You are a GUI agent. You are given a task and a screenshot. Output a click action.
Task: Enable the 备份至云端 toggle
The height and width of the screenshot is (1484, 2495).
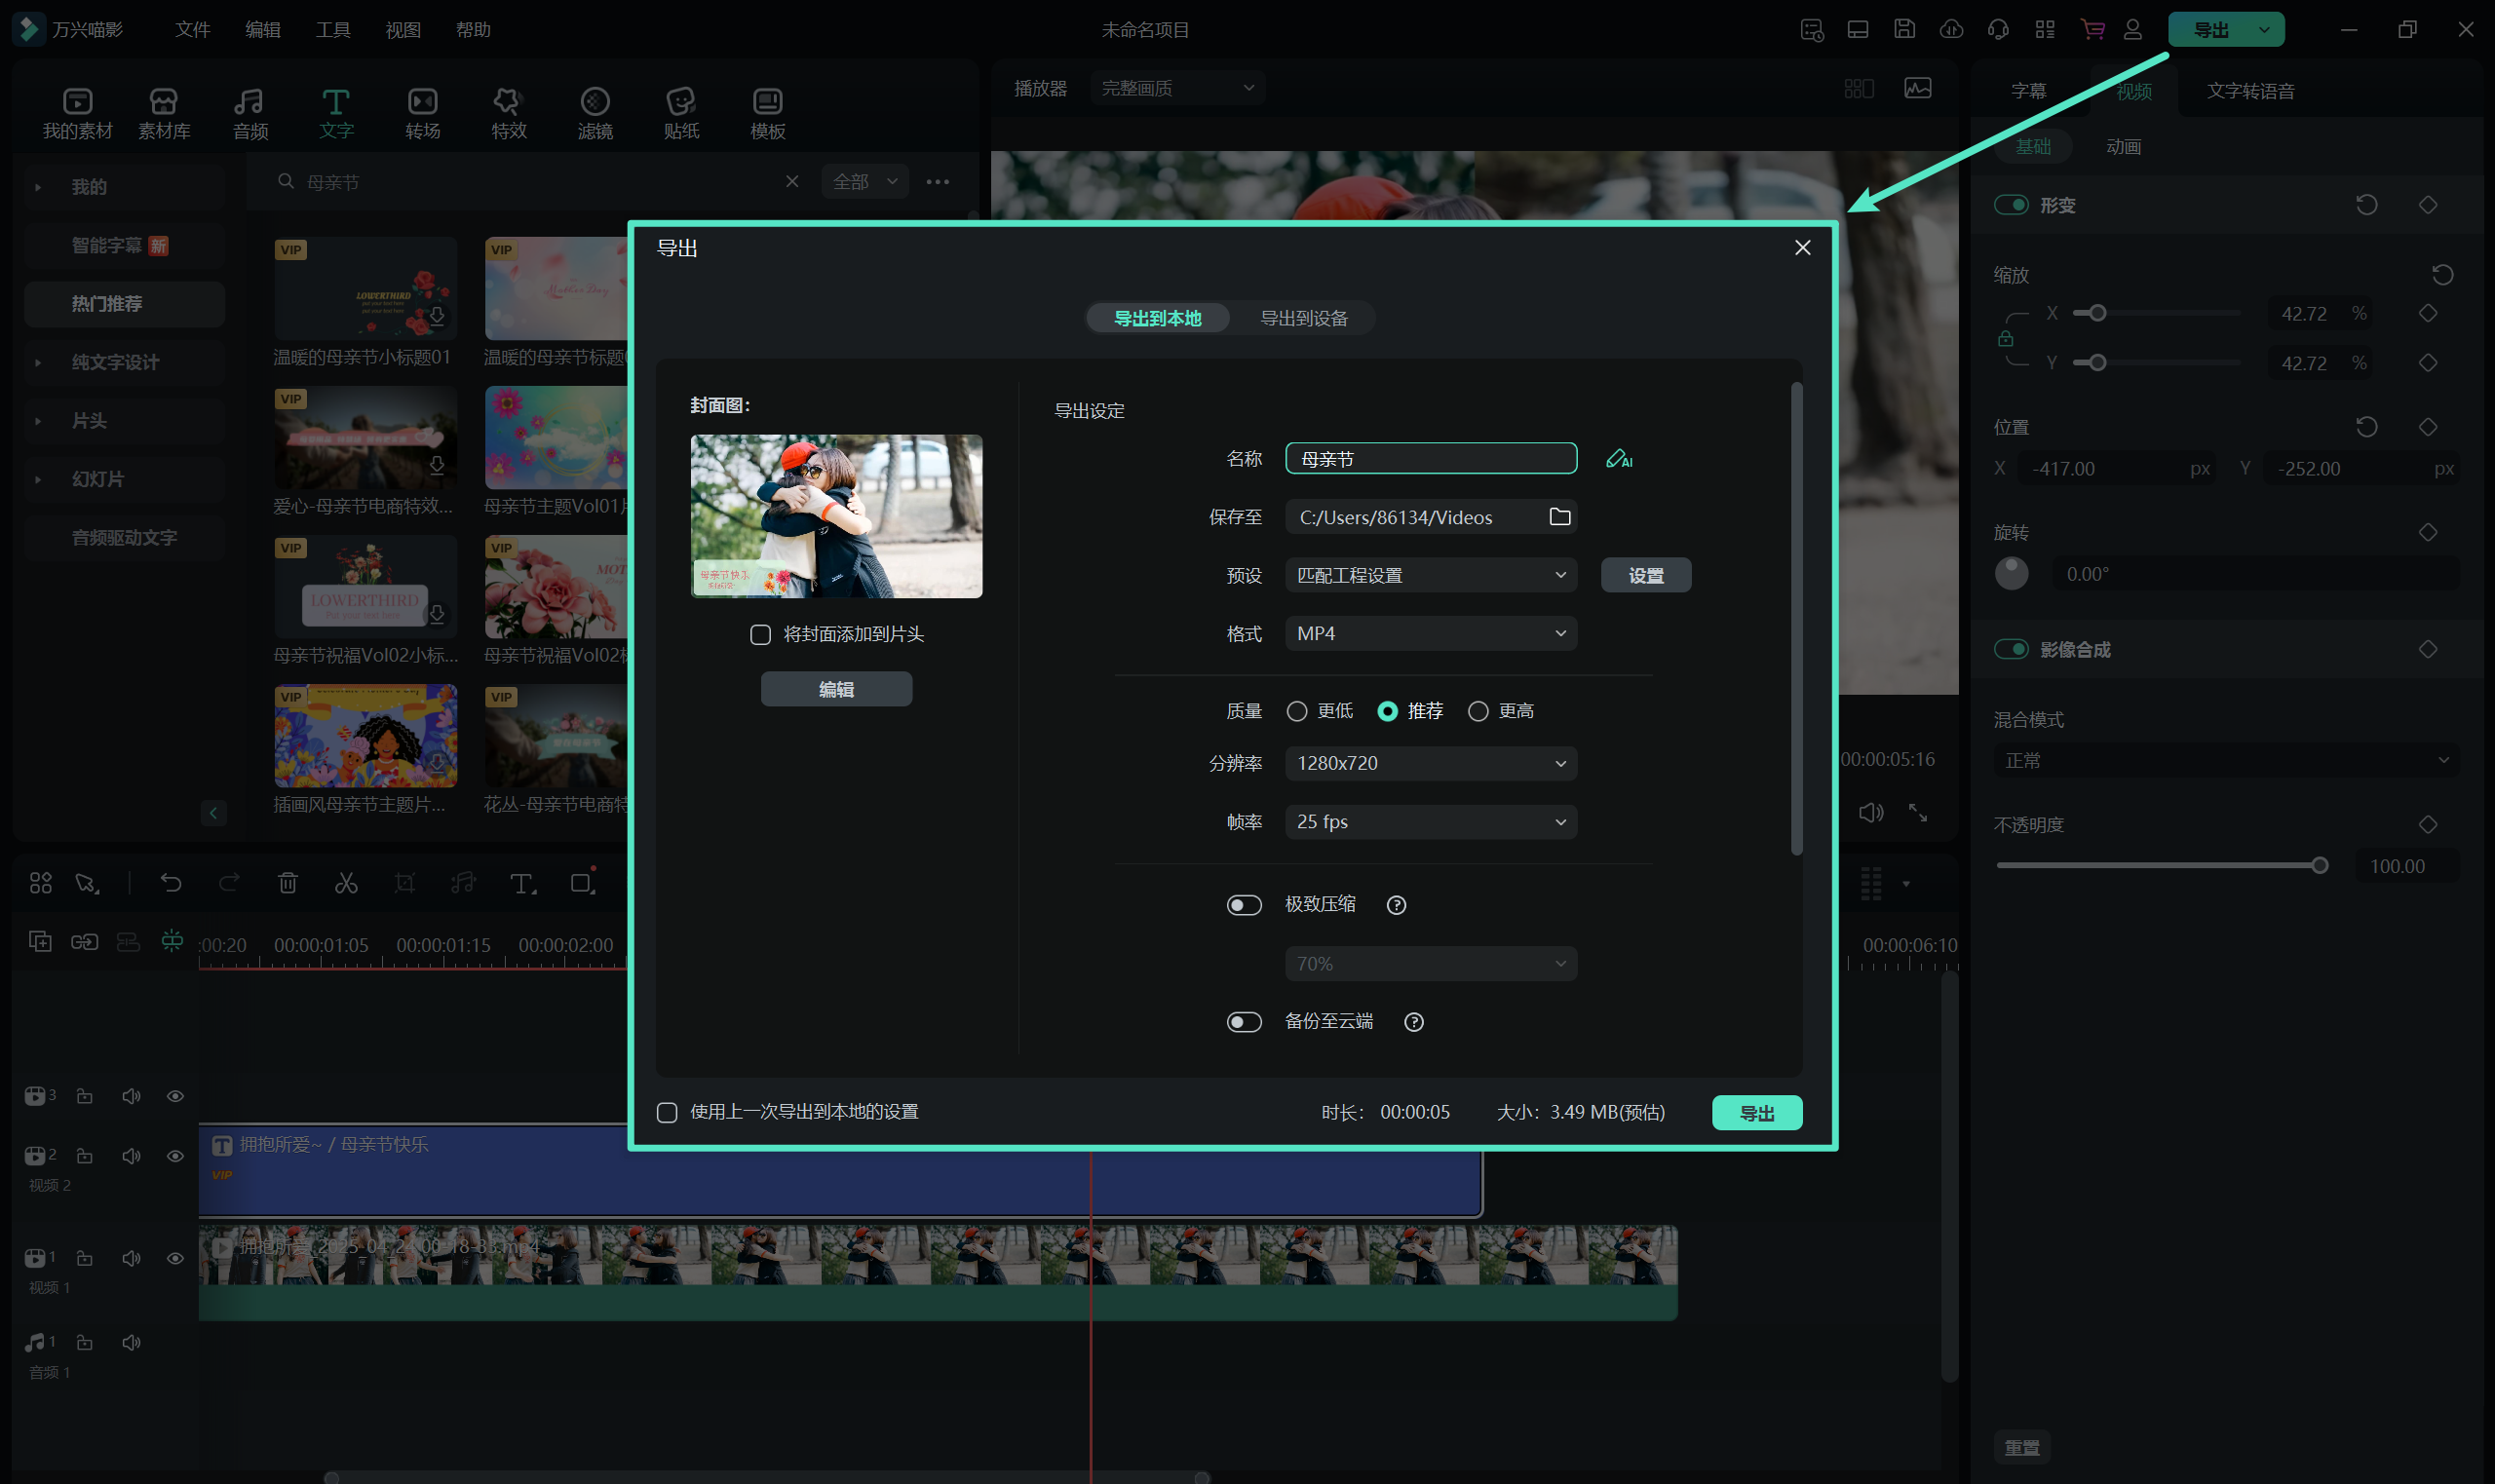coord(1244,1022)
